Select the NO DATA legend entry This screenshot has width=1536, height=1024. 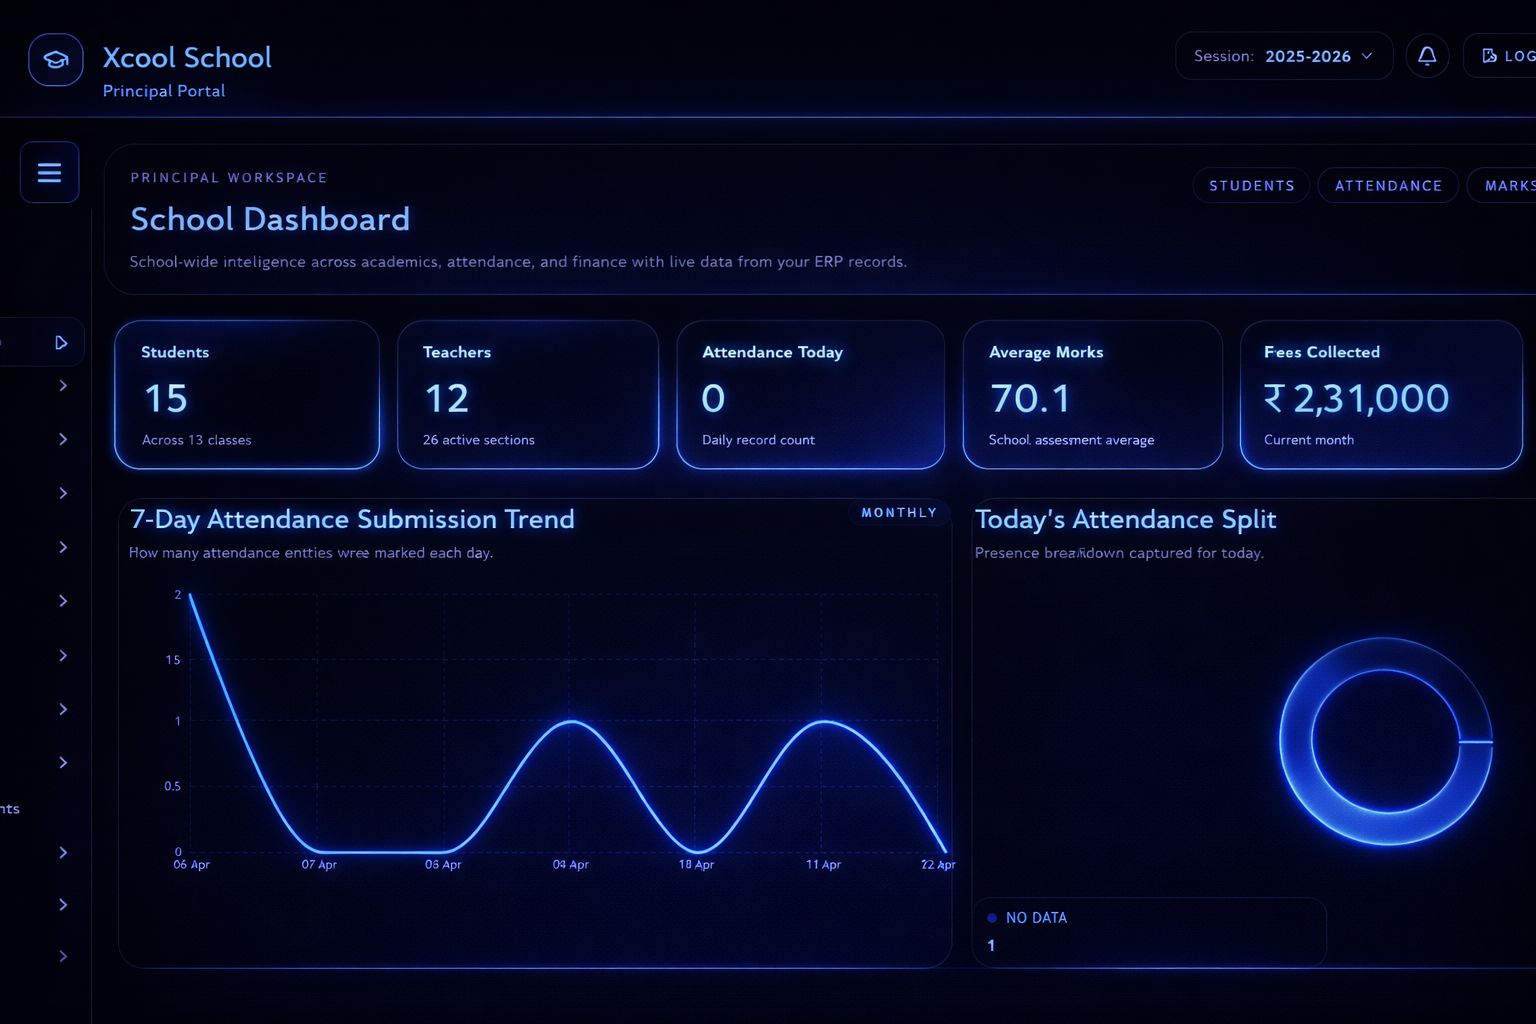coord(1036,917)
